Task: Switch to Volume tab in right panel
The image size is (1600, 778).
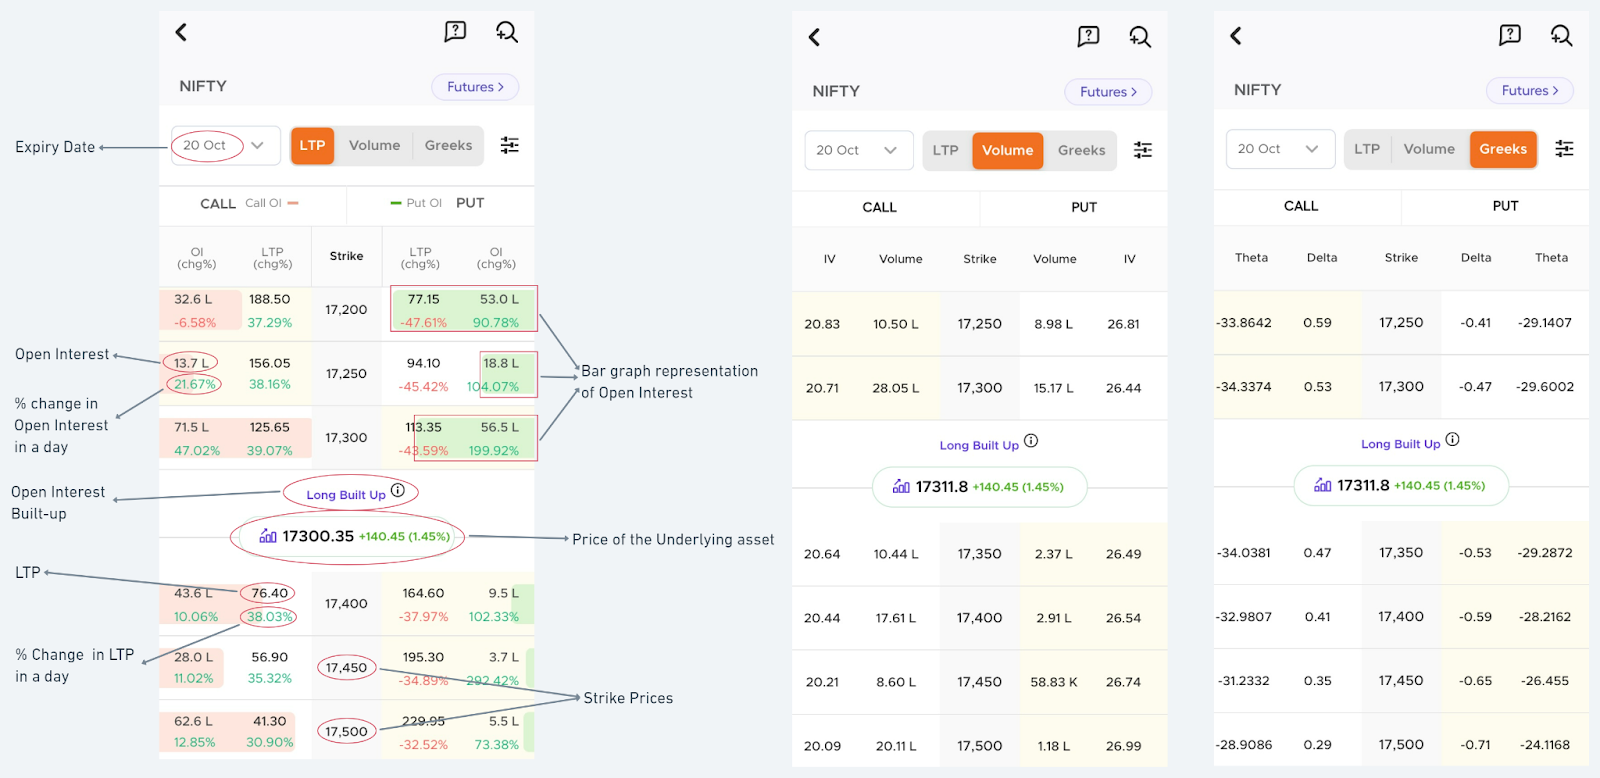Action: coord(1429,149)
